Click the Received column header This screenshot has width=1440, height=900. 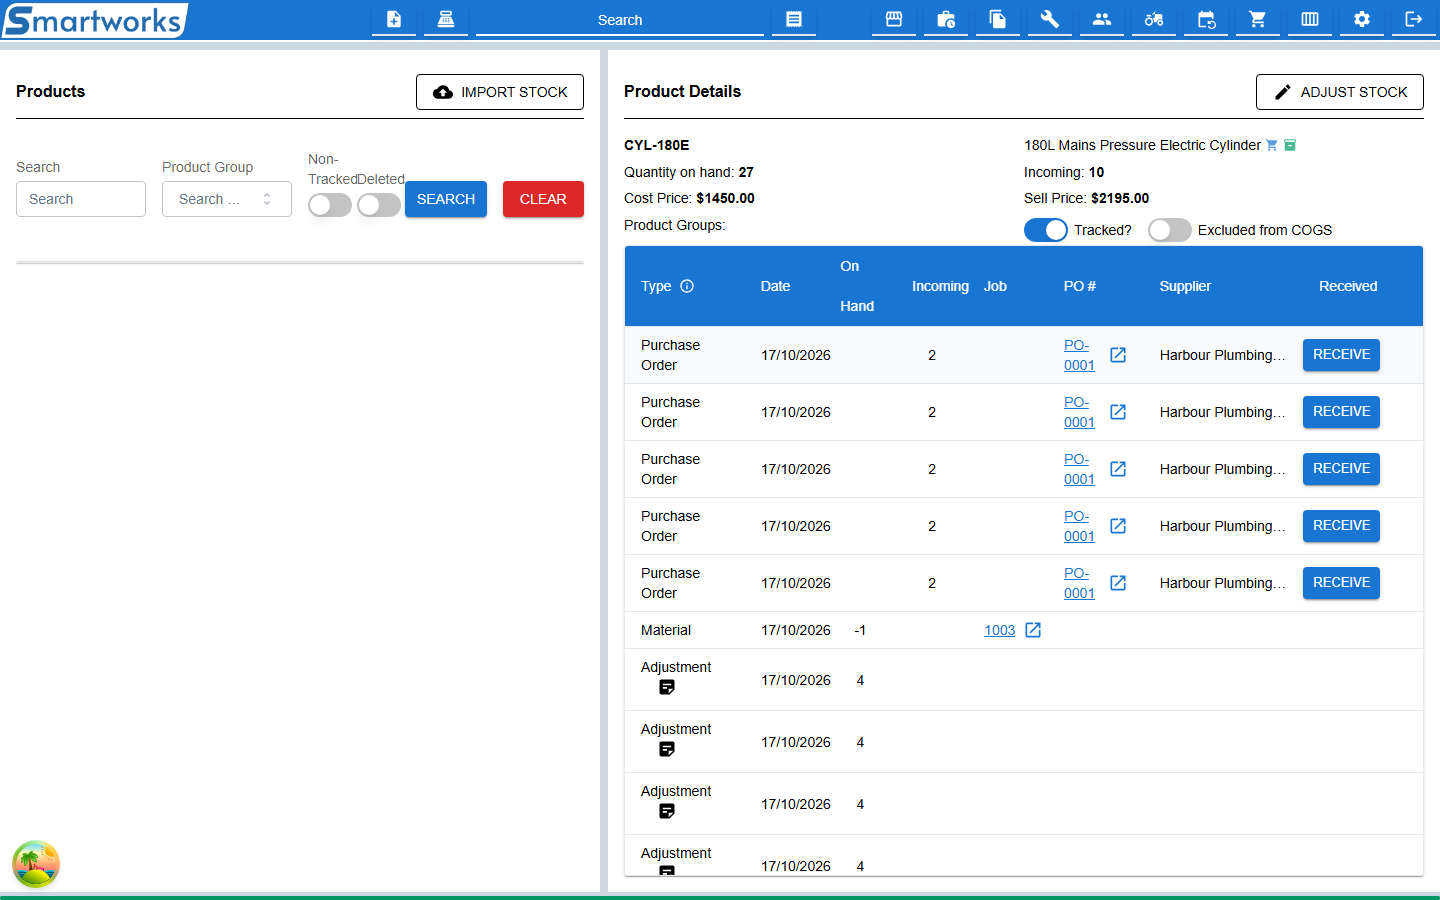(x=1348, y=286)
